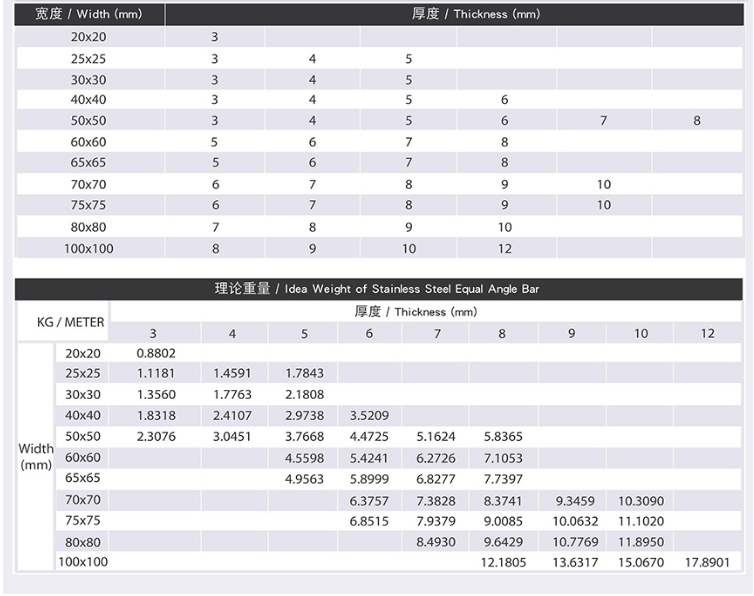Click weight value 11.8950
Image resolution: width=754 pixels, height=596 pixels.
pos(641,542)
